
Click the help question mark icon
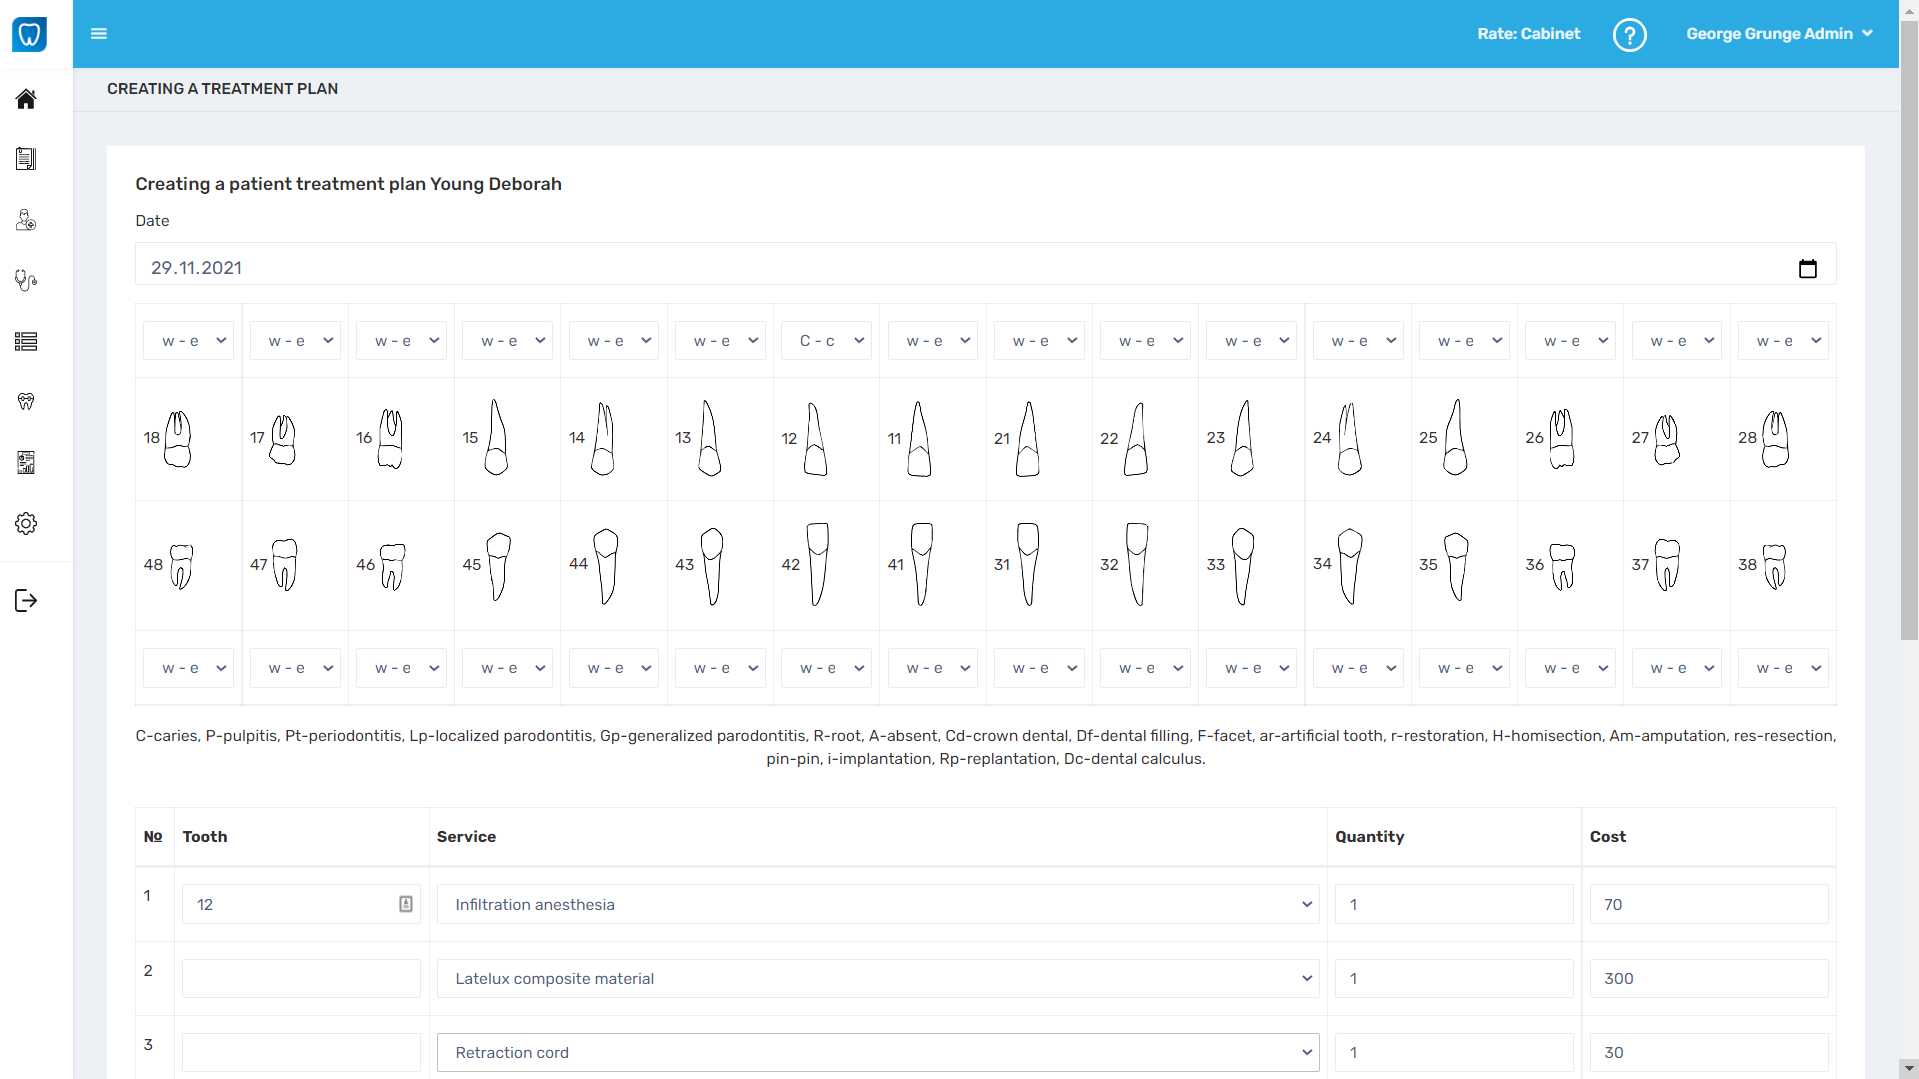pos(1629,34)
